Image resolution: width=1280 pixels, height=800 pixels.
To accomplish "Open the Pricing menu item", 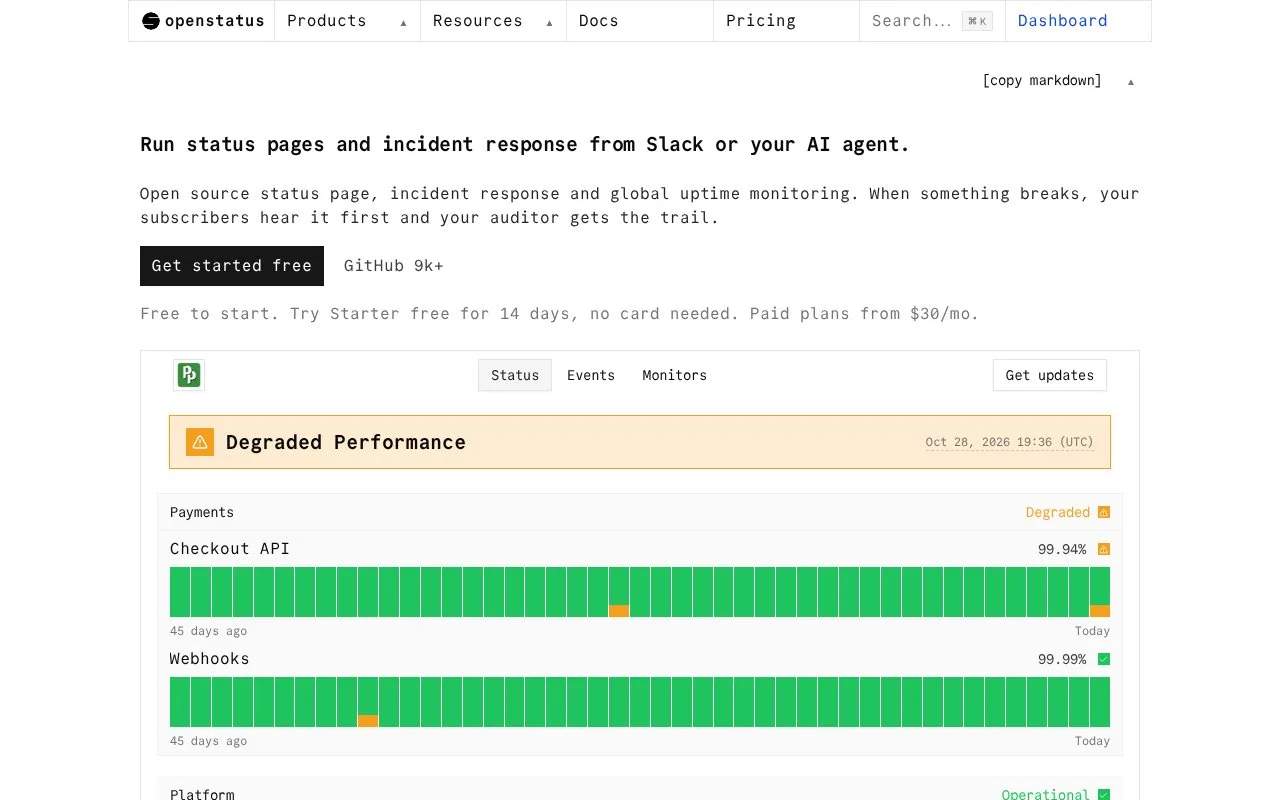I will (786, 21).
